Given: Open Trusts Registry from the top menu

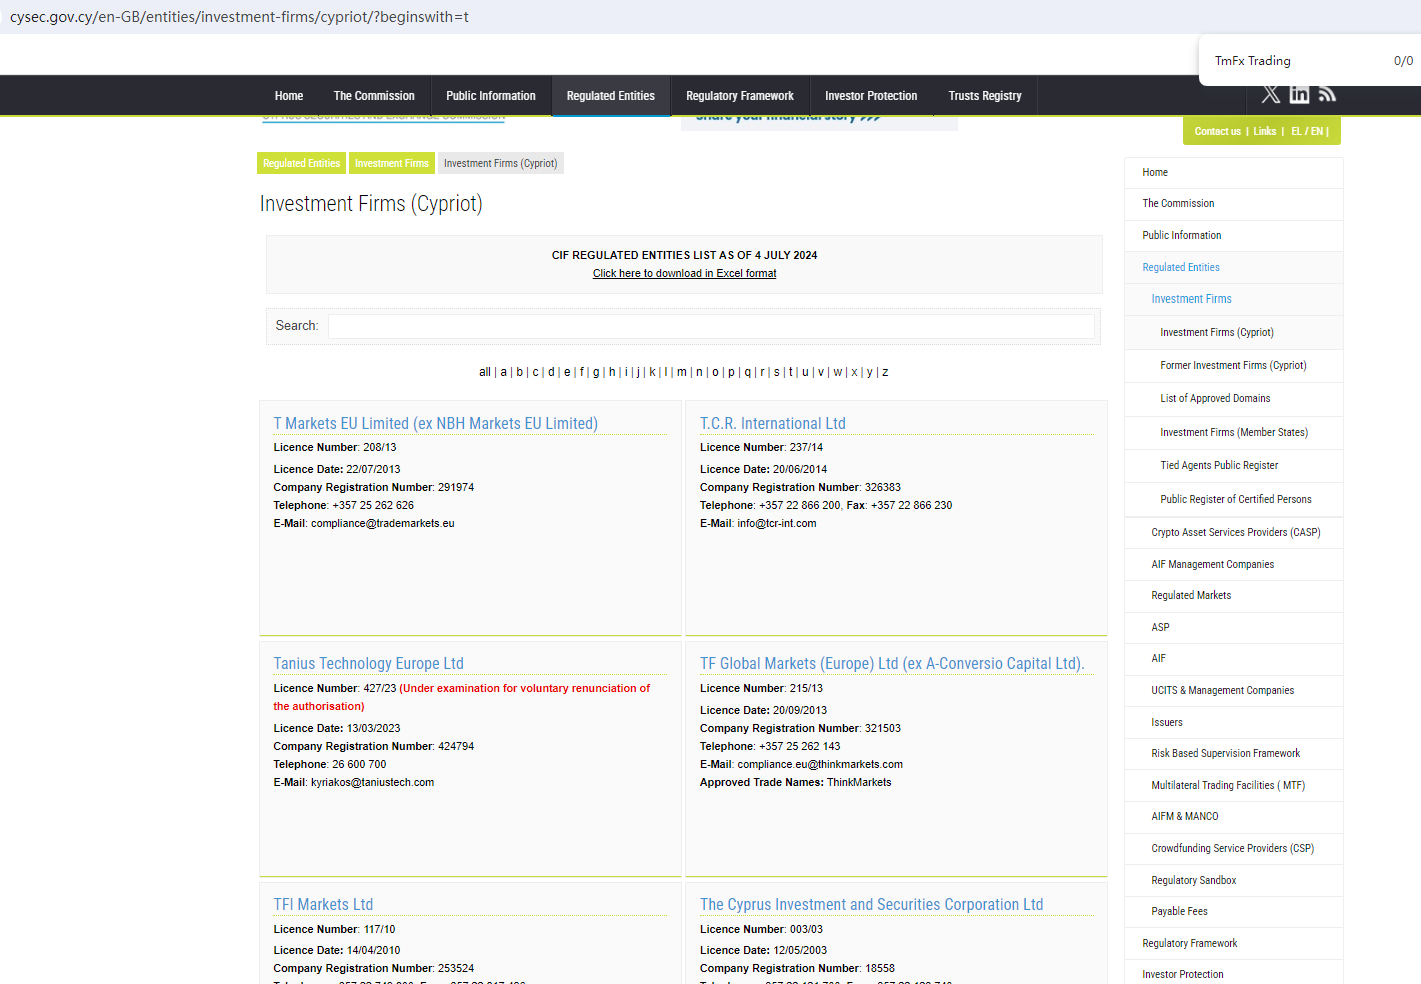Looking at the screenshot, I should click(x=984, y=96).
